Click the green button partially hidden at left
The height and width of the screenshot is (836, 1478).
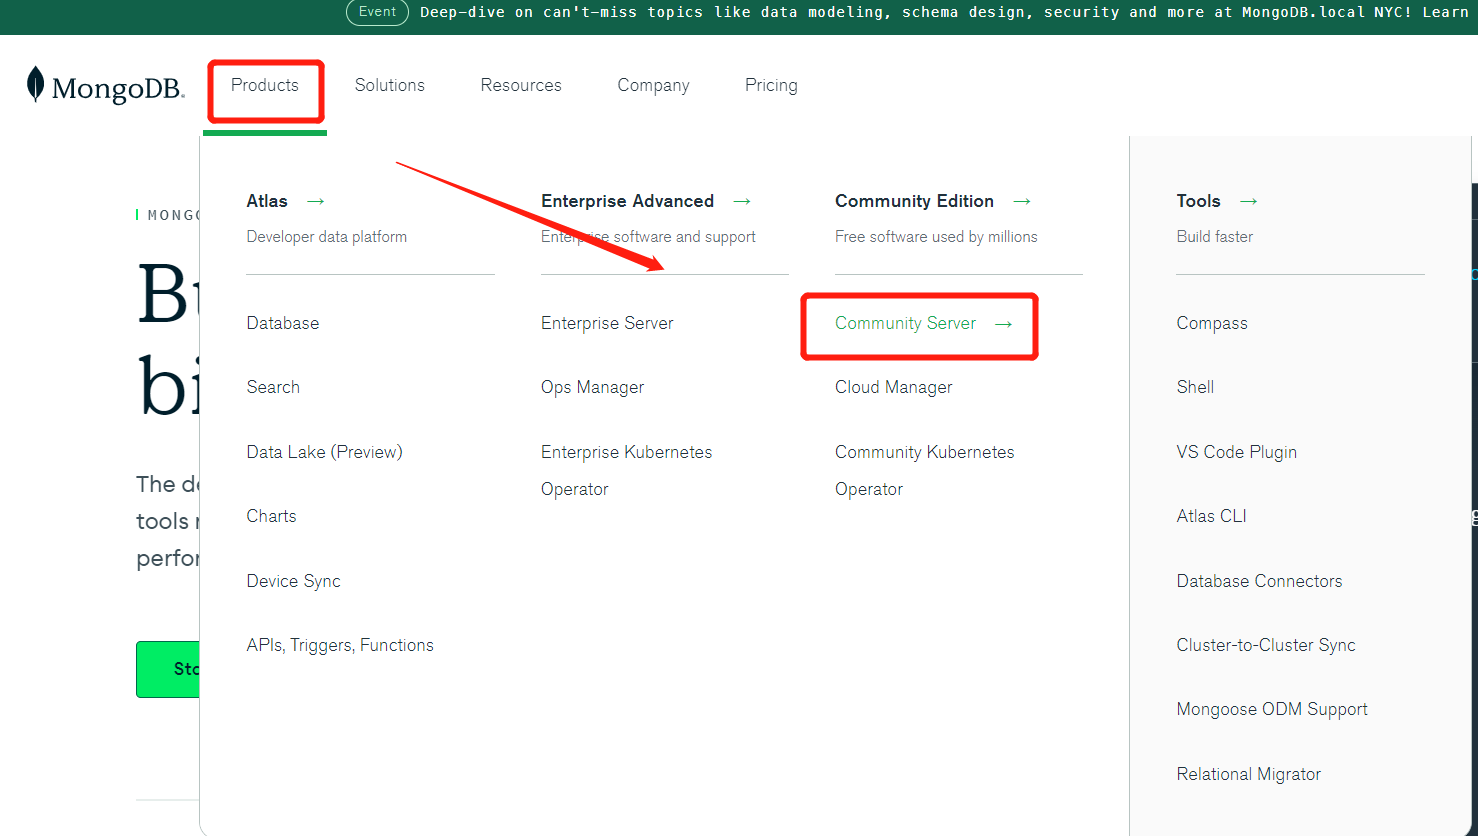(168, 669)
